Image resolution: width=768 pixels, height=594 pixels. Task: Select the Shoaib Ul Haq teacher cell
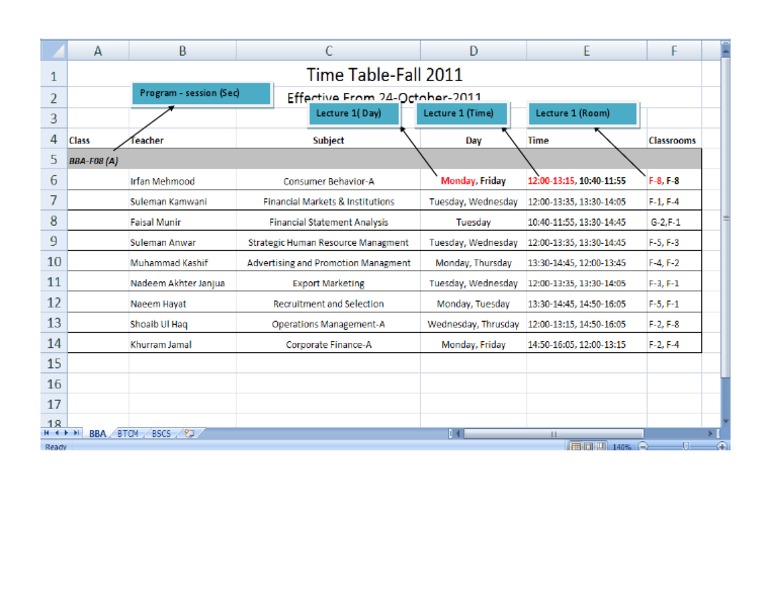click(x=183, y=324)
